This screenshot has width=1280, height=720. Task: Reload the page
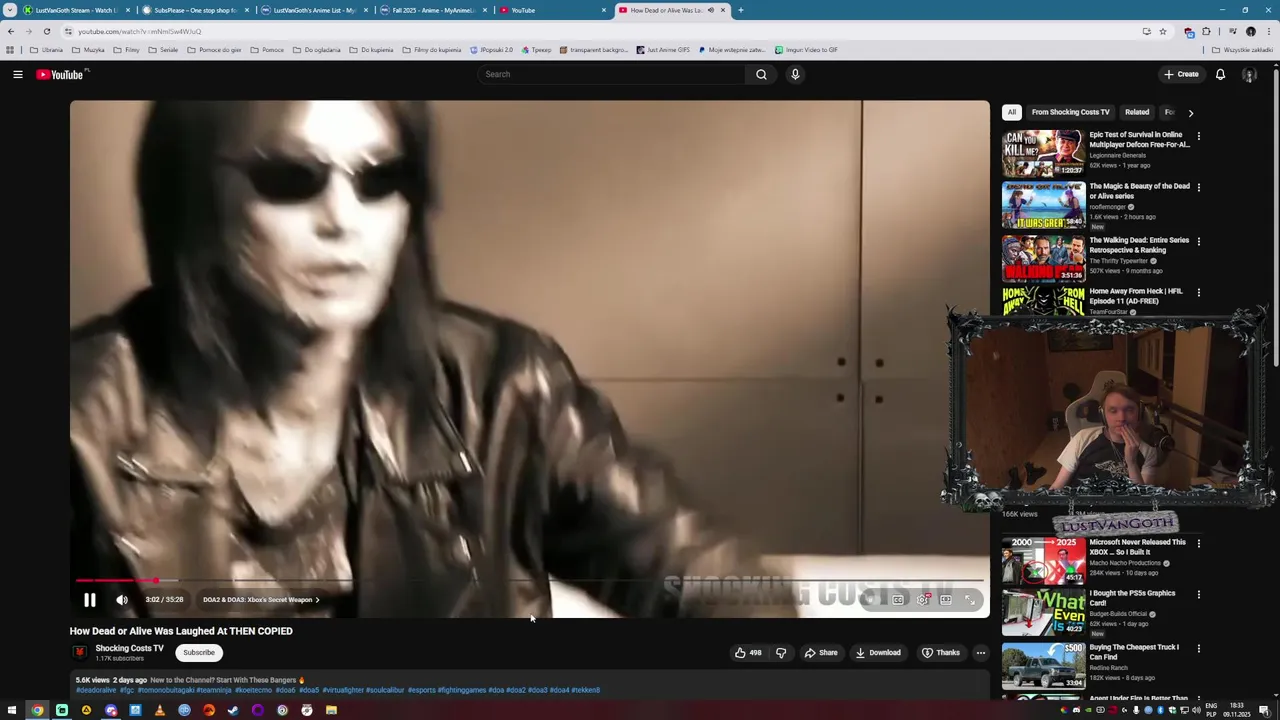click(46, 31)
